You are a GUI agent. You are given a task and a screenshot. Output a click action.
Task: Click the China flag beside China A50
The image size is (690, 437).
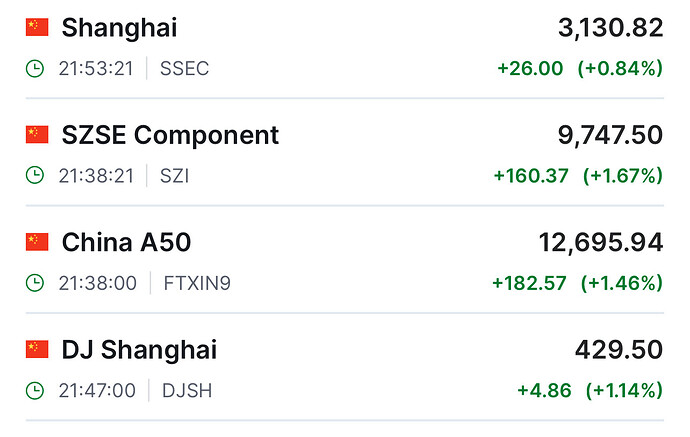(37, 242)
